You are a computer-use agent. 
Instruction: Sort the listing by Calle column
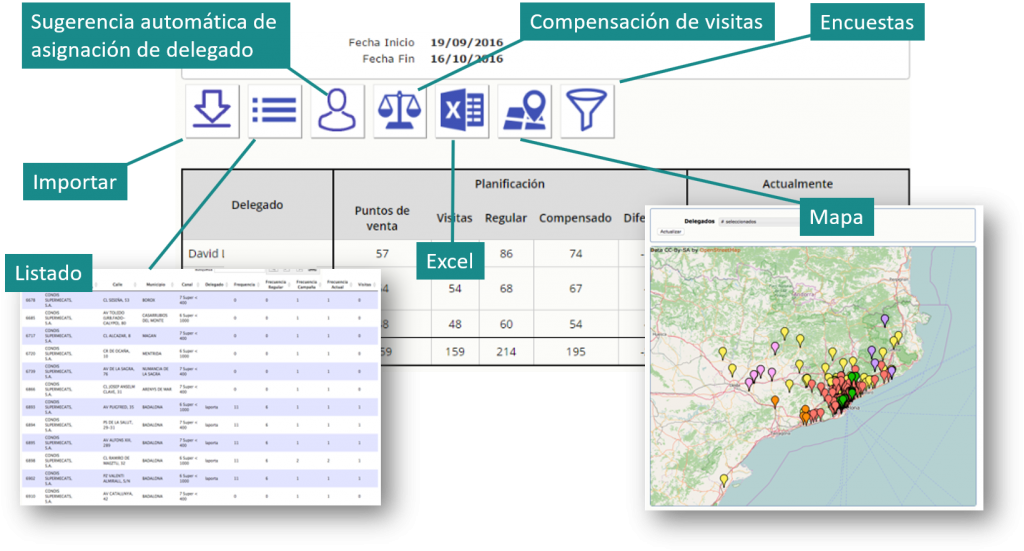[117, 284]
